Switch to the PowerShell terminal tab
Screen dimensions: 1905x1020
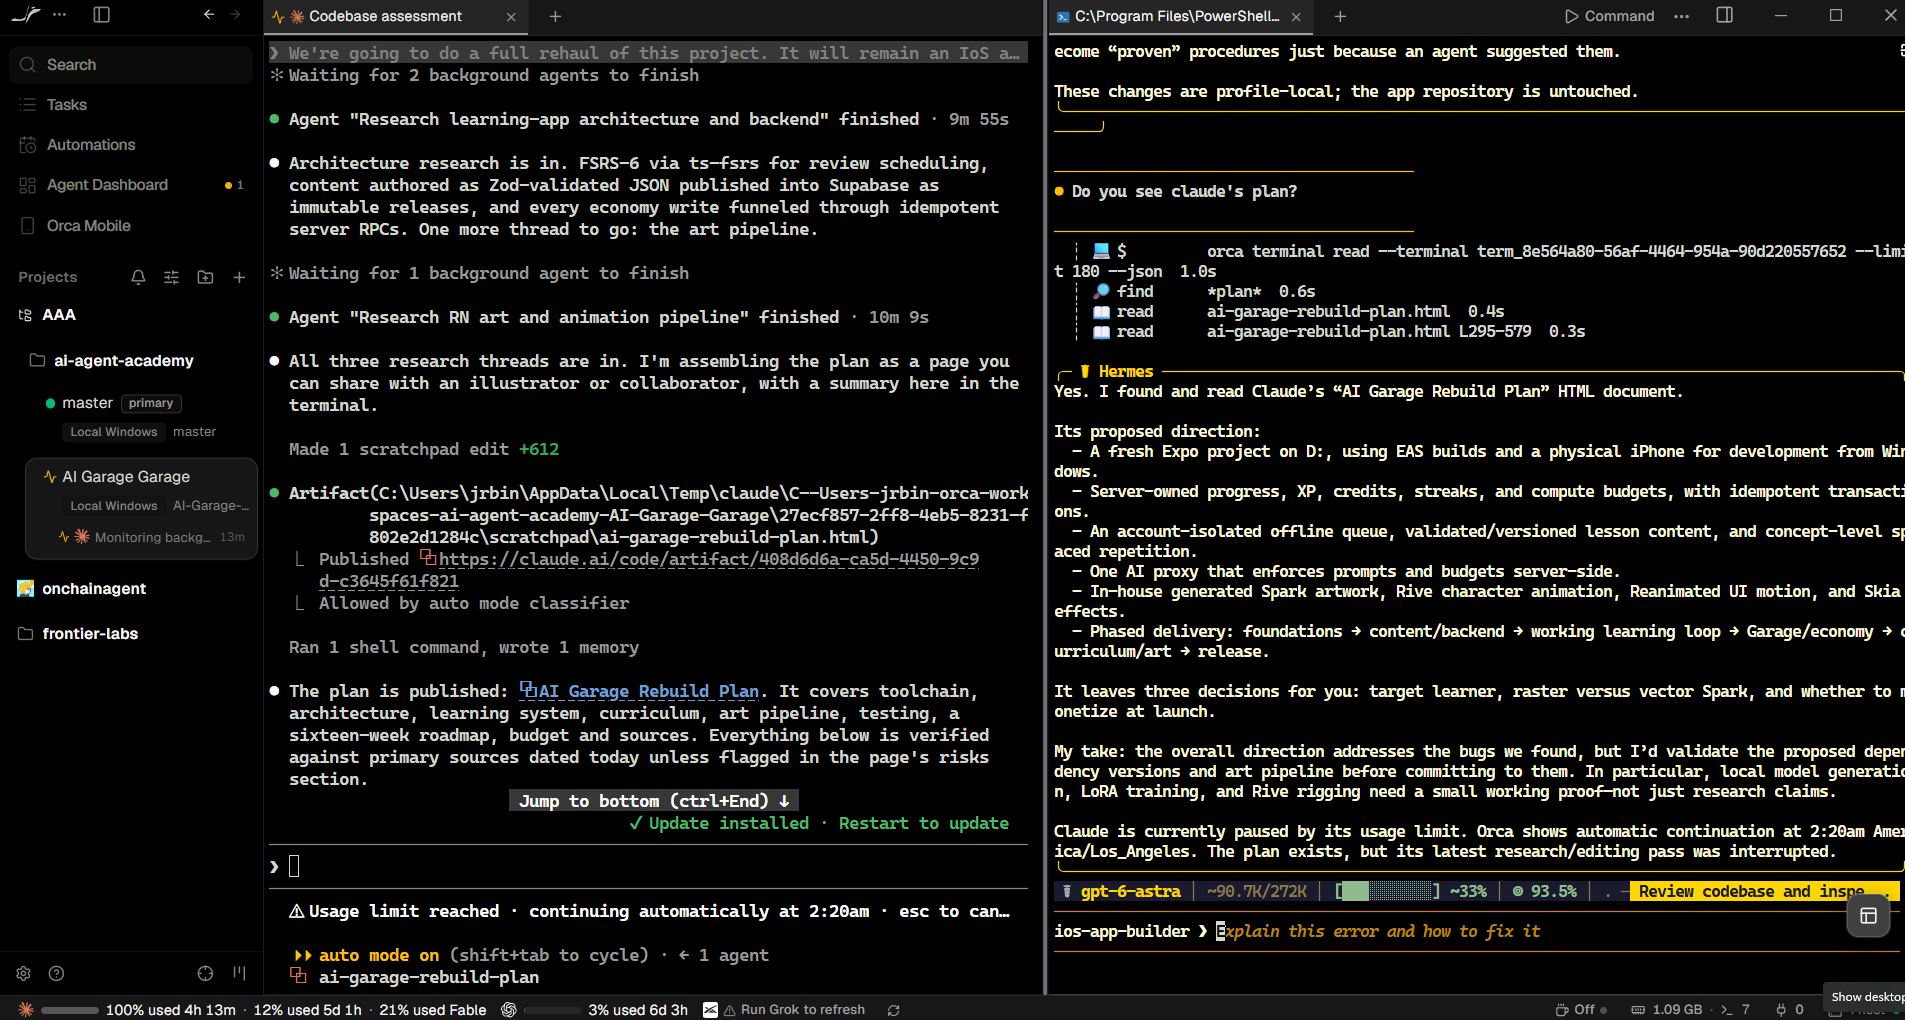tap(1178, 16)
